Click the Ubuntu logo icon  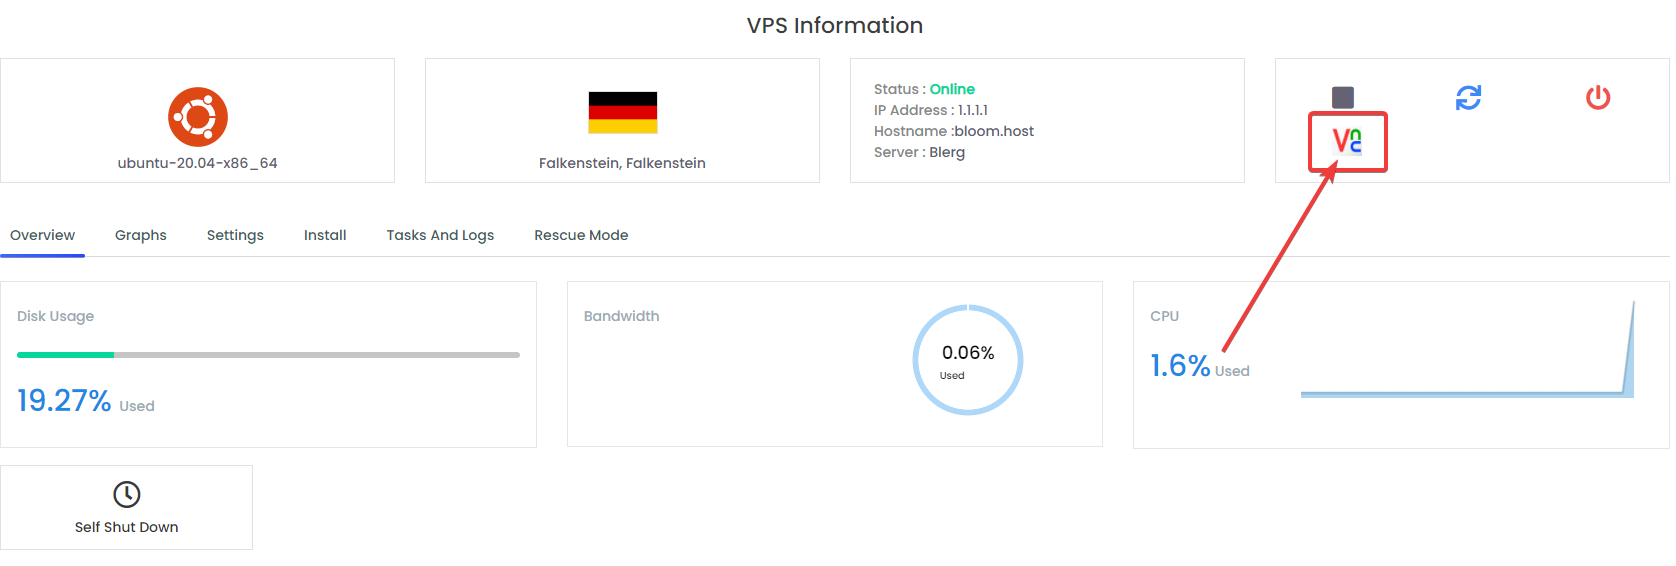pos(198,117)
